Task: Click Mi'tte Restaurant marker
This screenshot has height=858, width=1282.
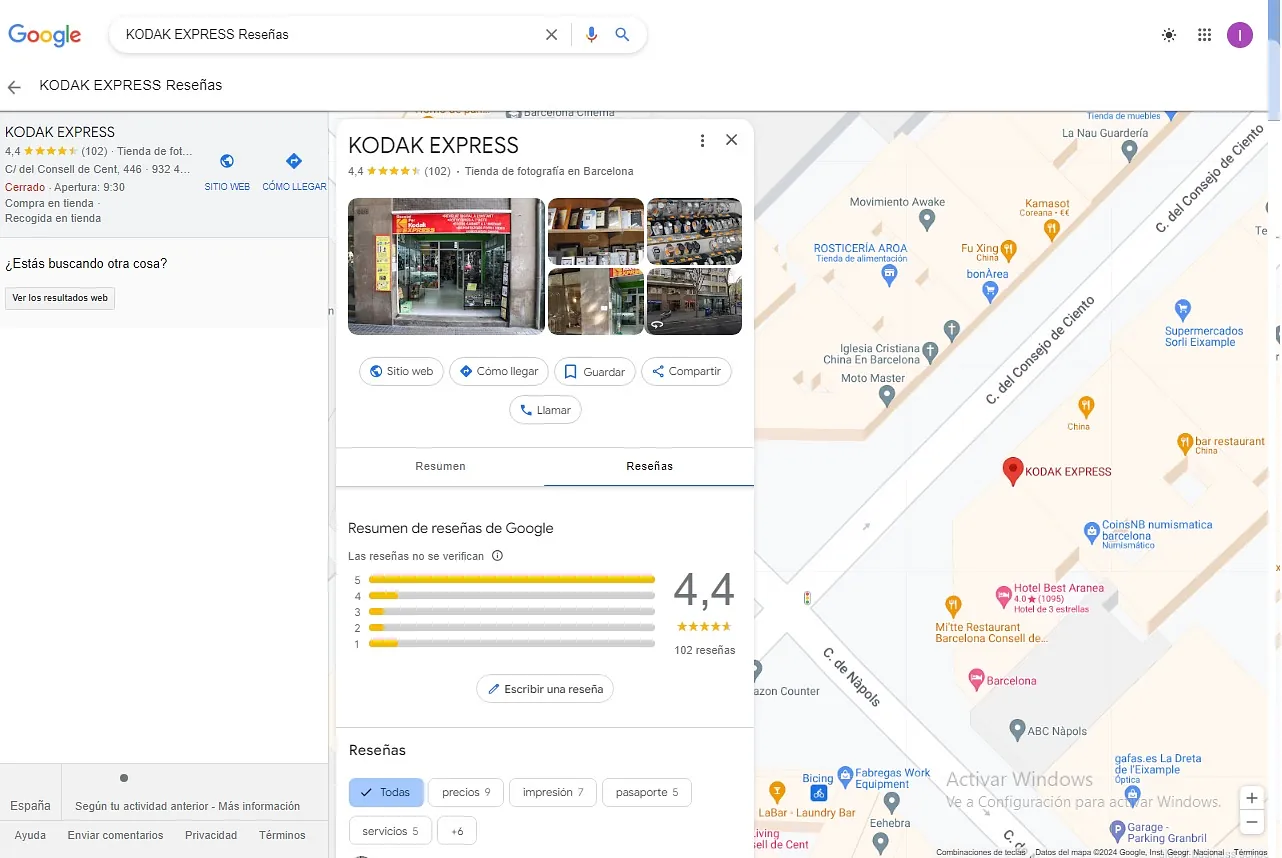Action: coord(954,605)
